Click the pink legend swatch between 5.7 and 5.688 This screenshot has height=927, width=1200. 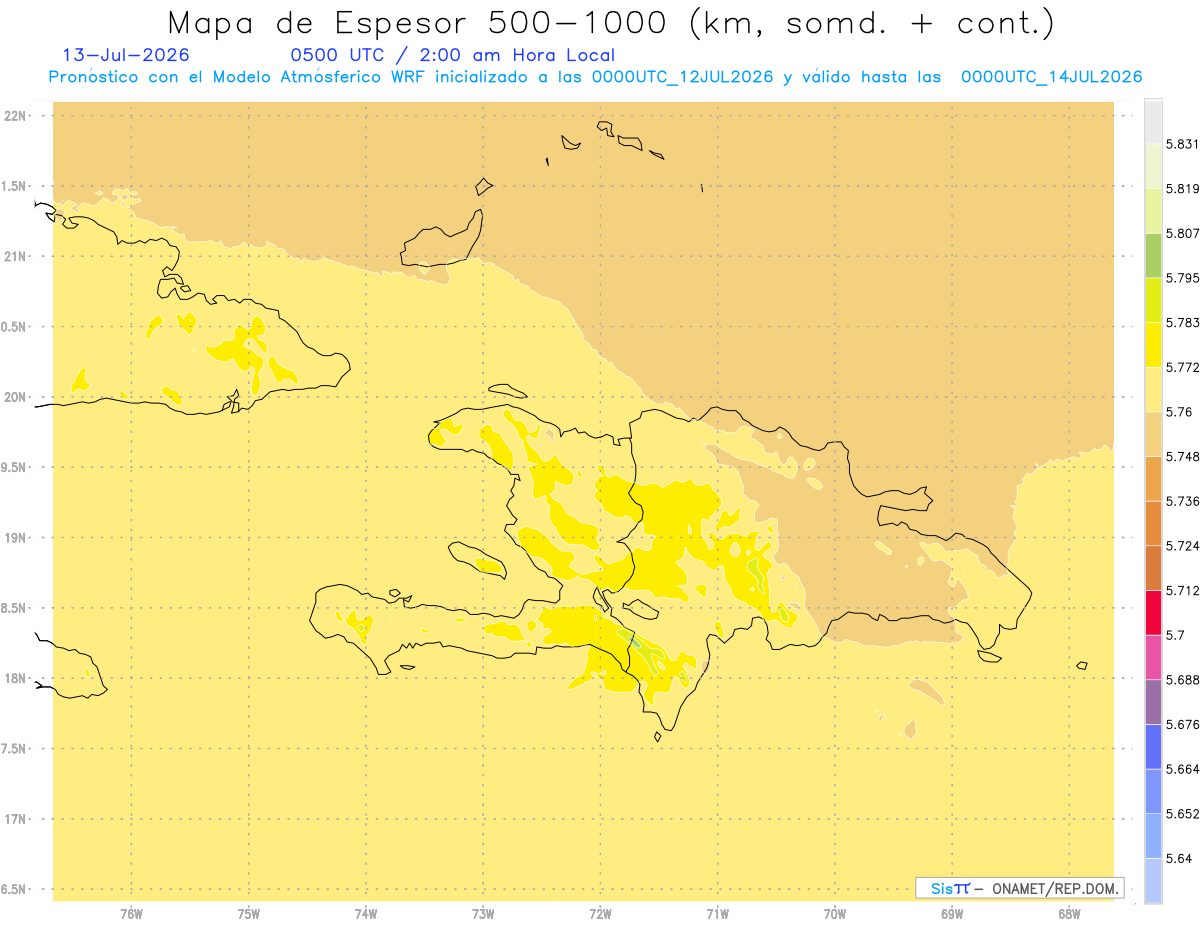point(1153,657)
